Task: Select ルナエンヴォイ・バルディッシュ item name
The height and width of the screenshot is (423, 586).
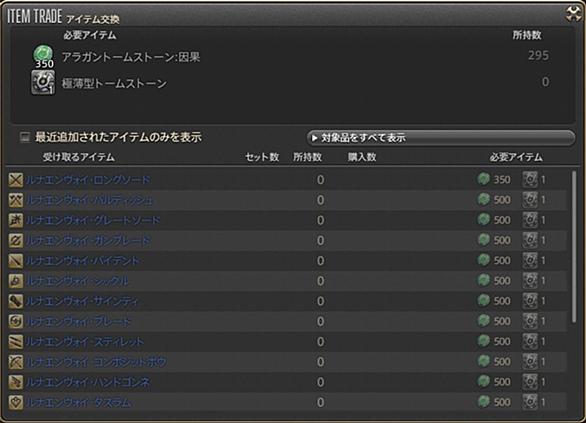Action: pyautogui.click(x=89, y=200)
